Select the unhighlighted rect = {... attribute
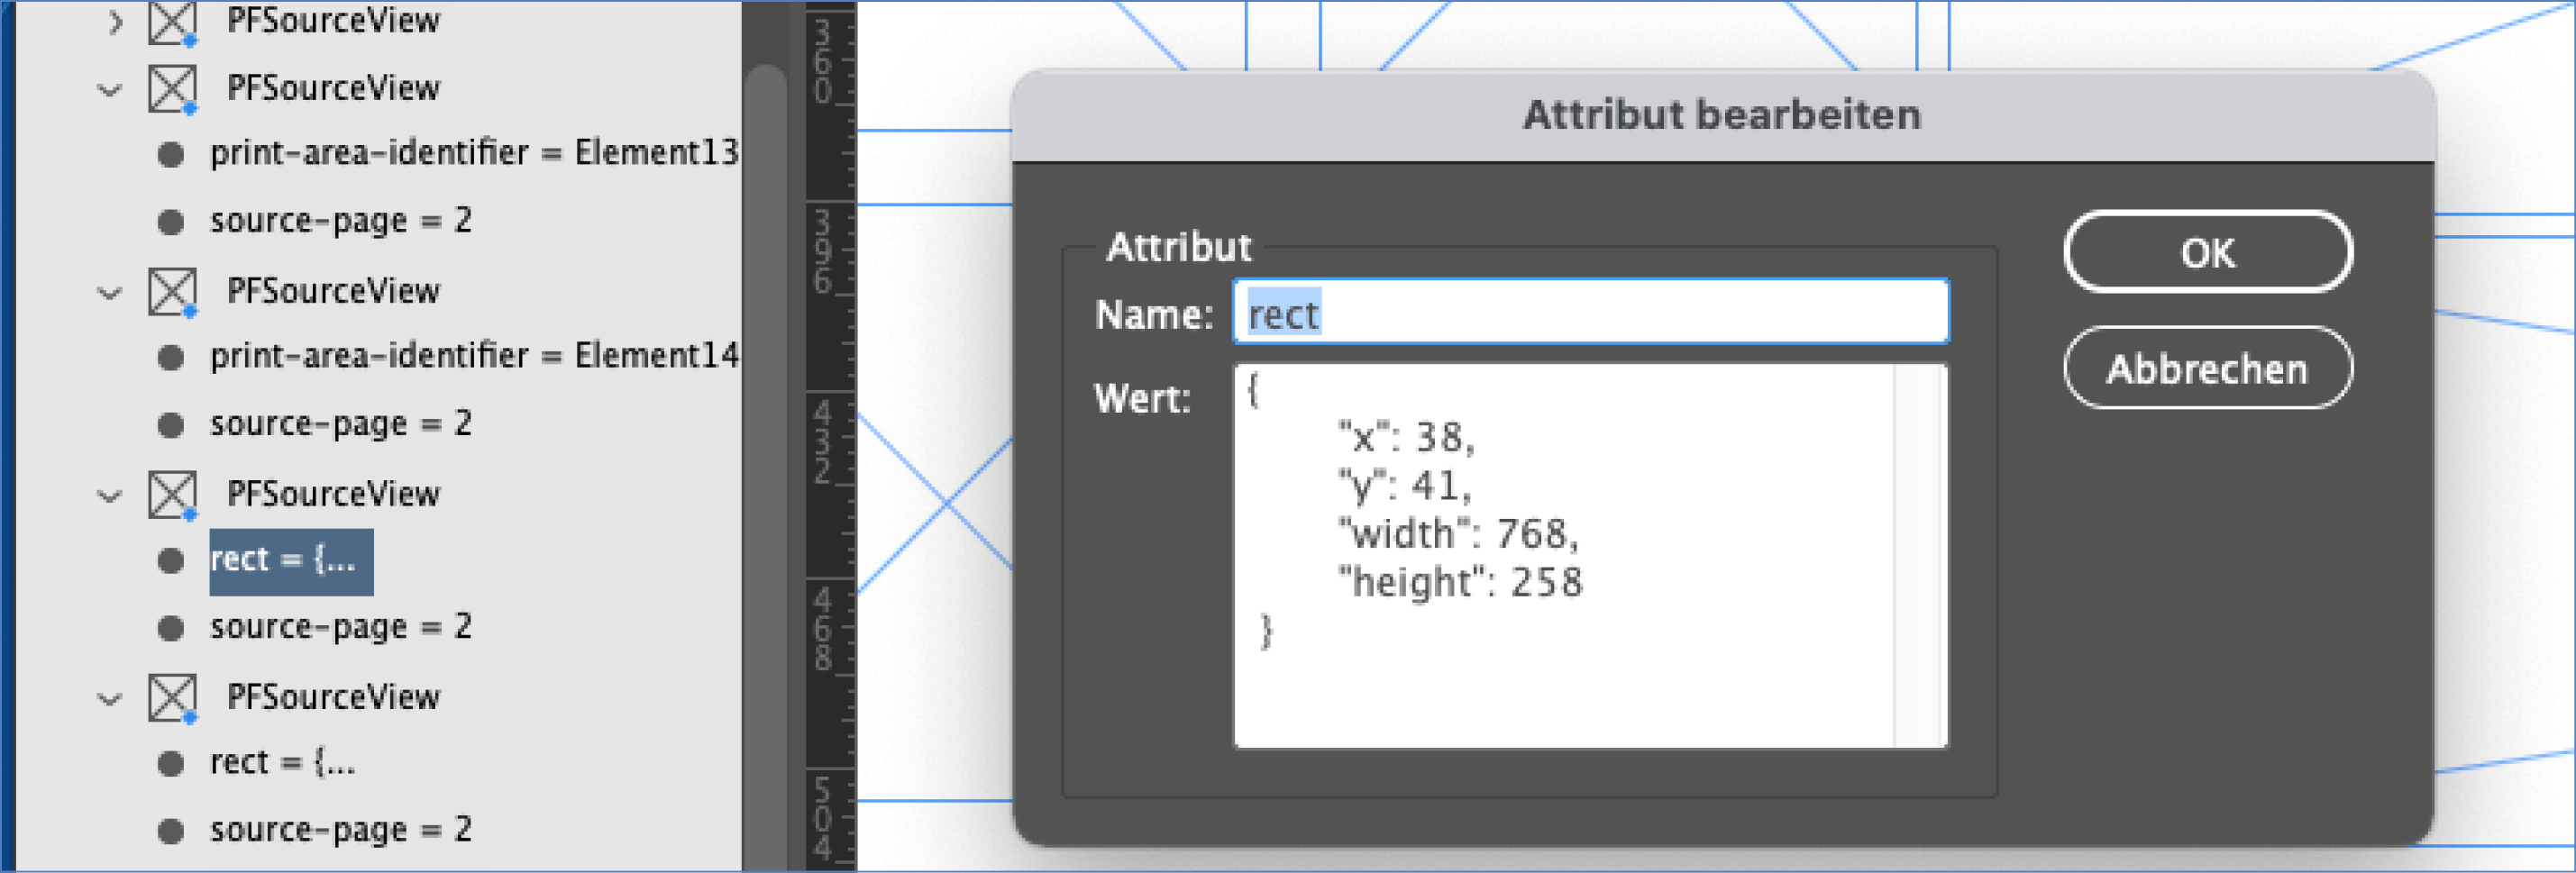 point(282,763)
